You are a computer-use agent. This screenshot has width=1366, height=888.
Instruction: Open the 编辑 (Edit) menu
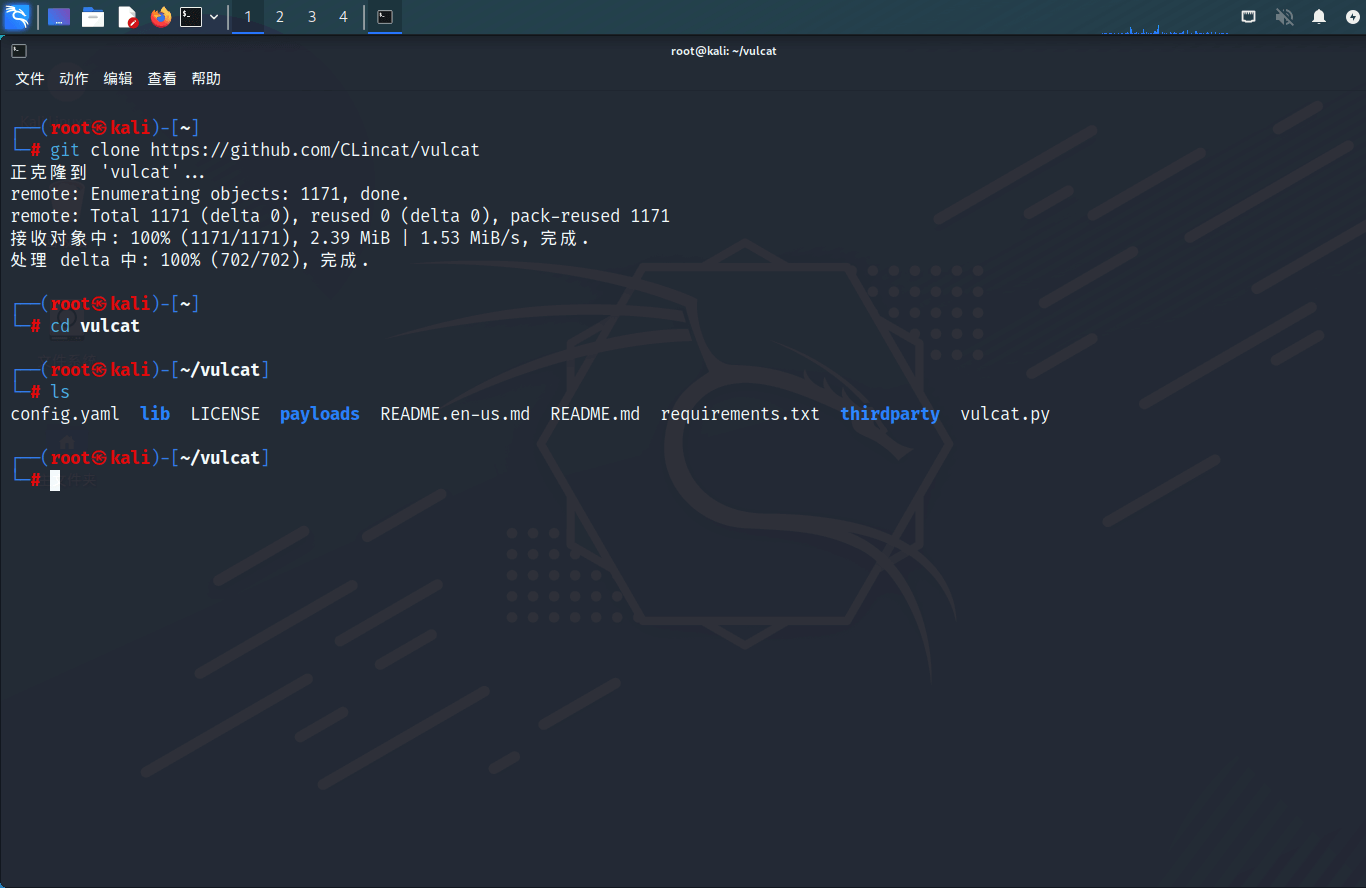point(118,79)
